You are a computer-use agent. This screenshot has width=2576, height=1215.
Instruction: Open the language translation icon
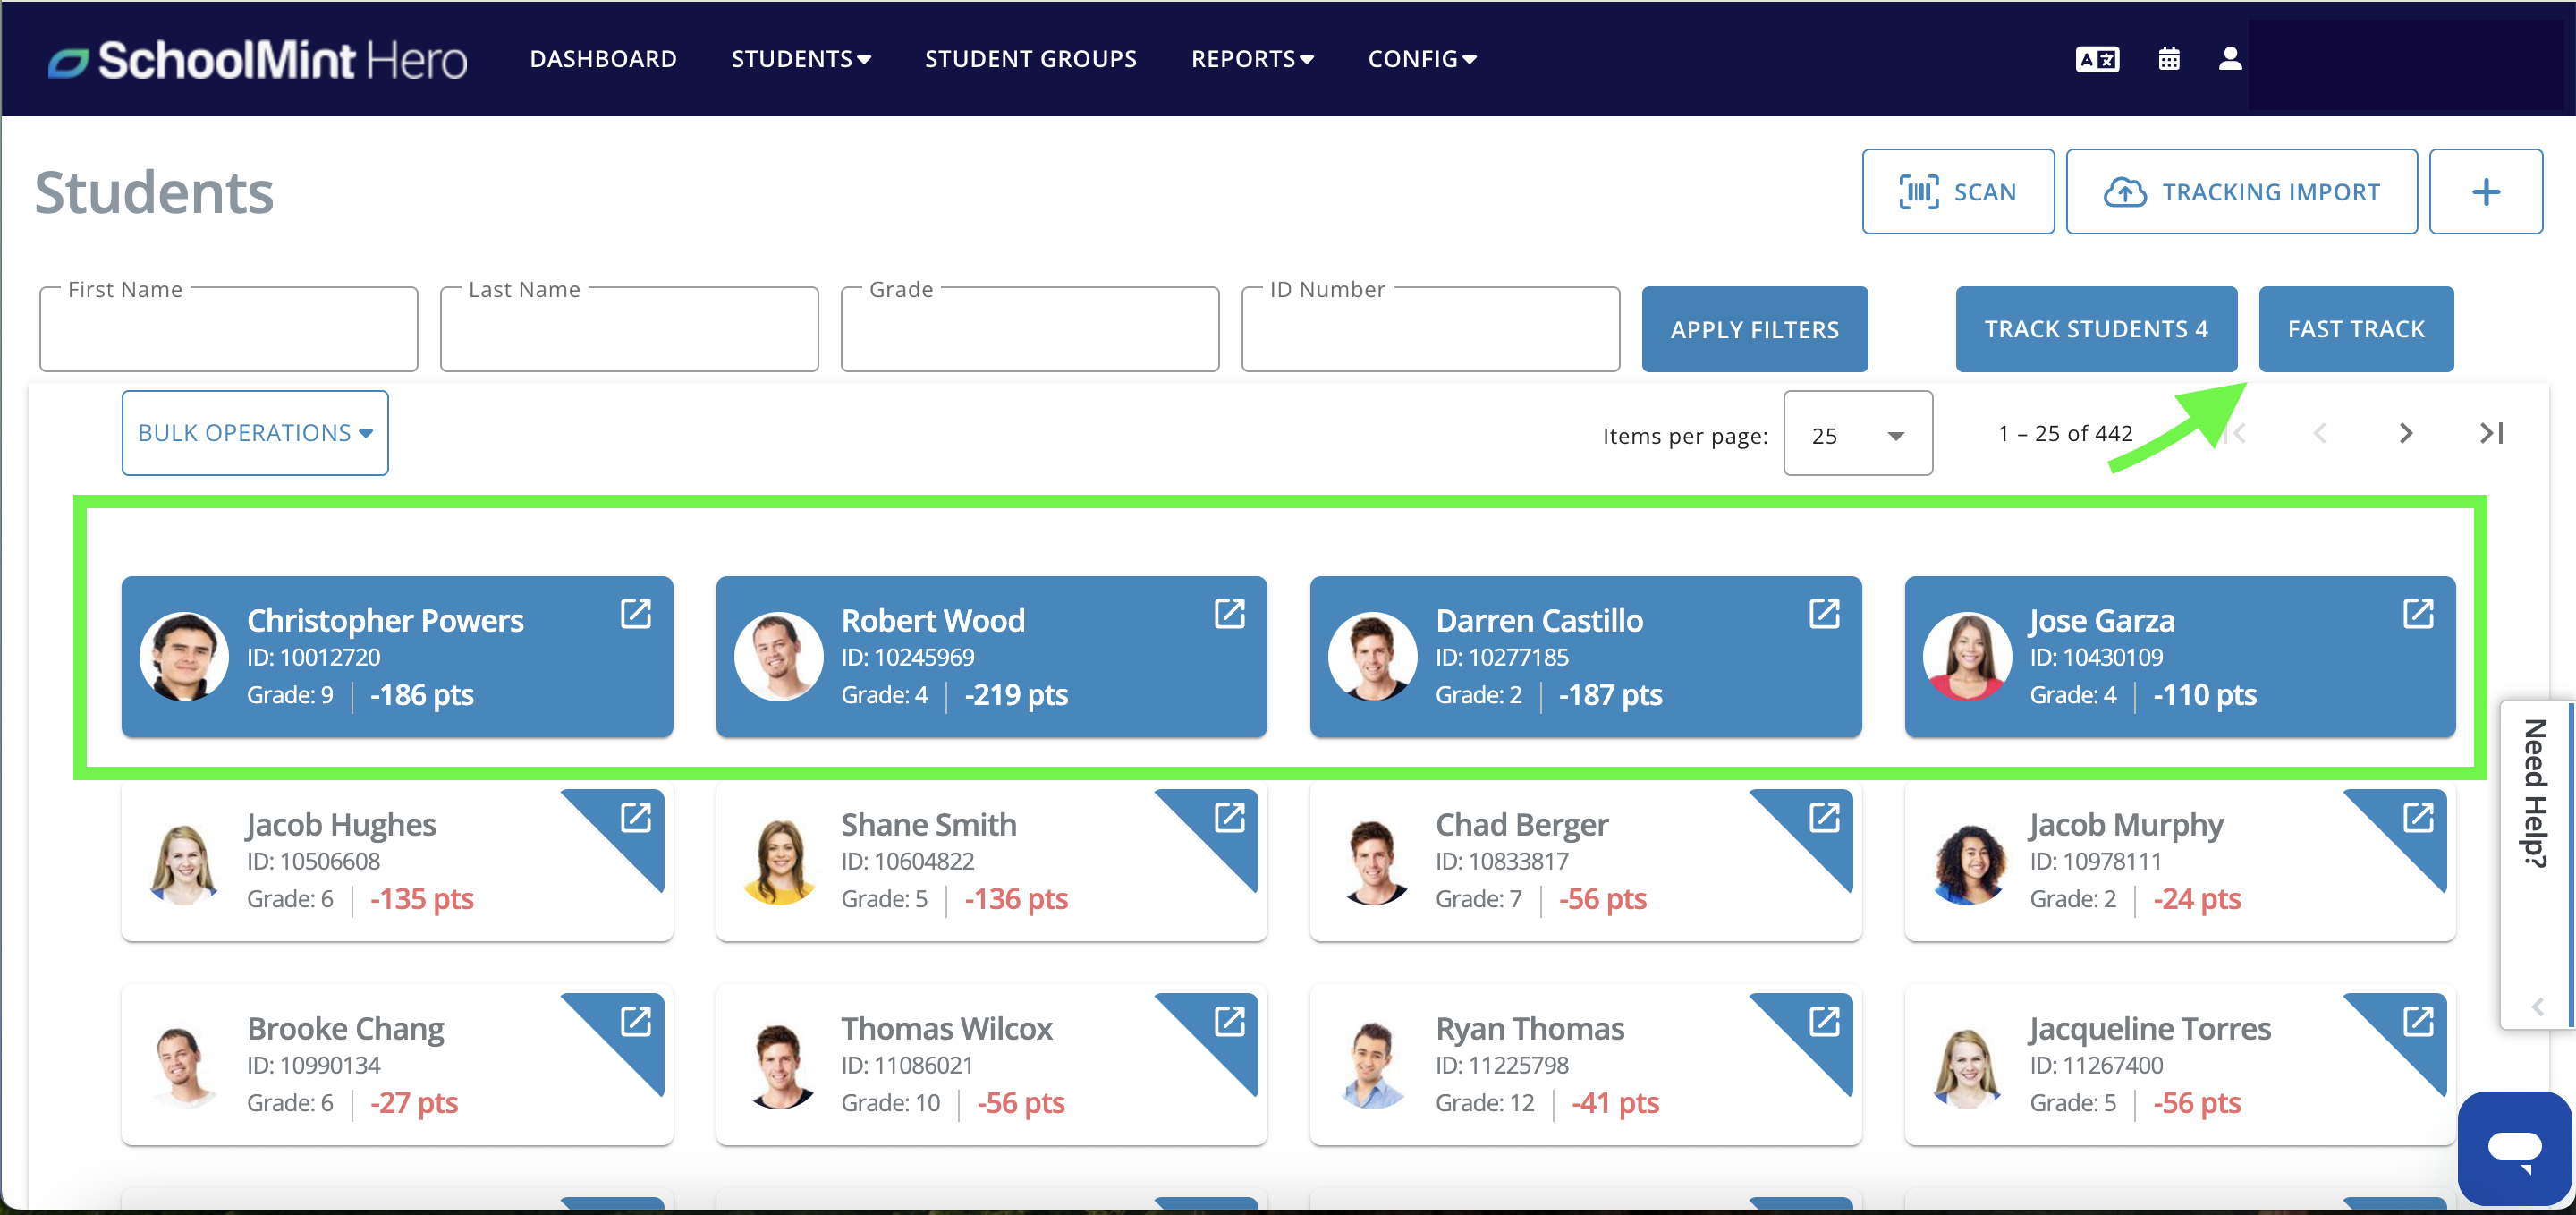[2097, 59]
